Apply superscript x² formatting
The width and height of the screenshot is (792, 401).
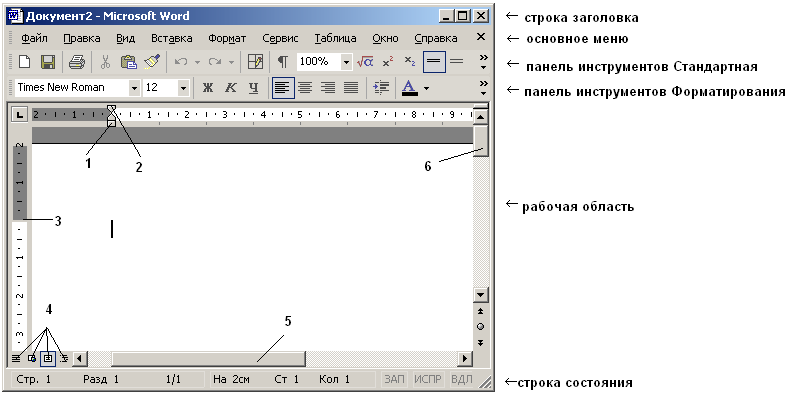388,62
